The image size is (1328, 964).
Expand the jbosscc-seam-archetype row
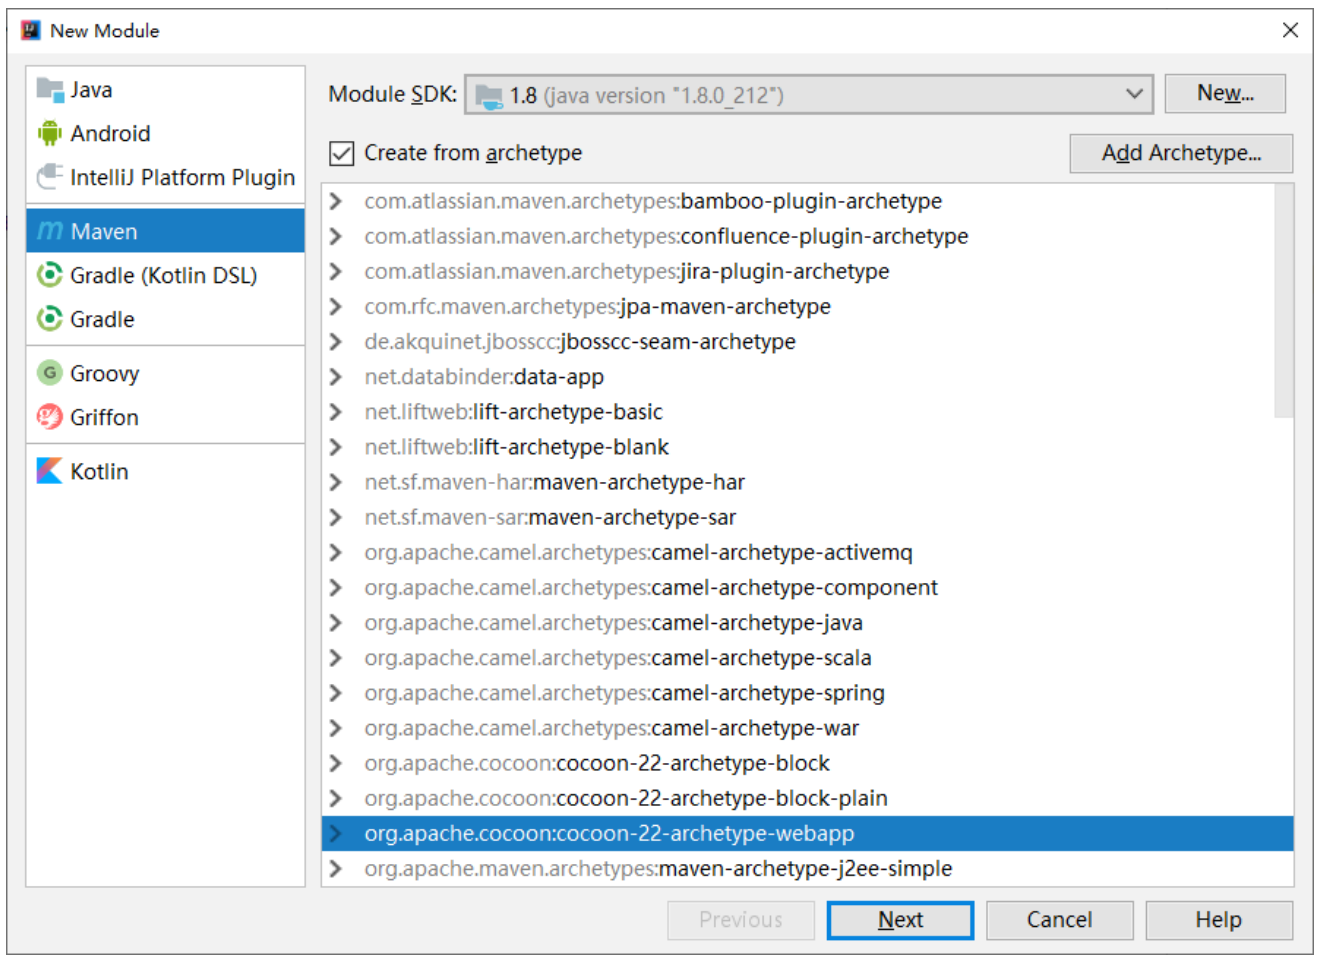[x=336, y=341]
